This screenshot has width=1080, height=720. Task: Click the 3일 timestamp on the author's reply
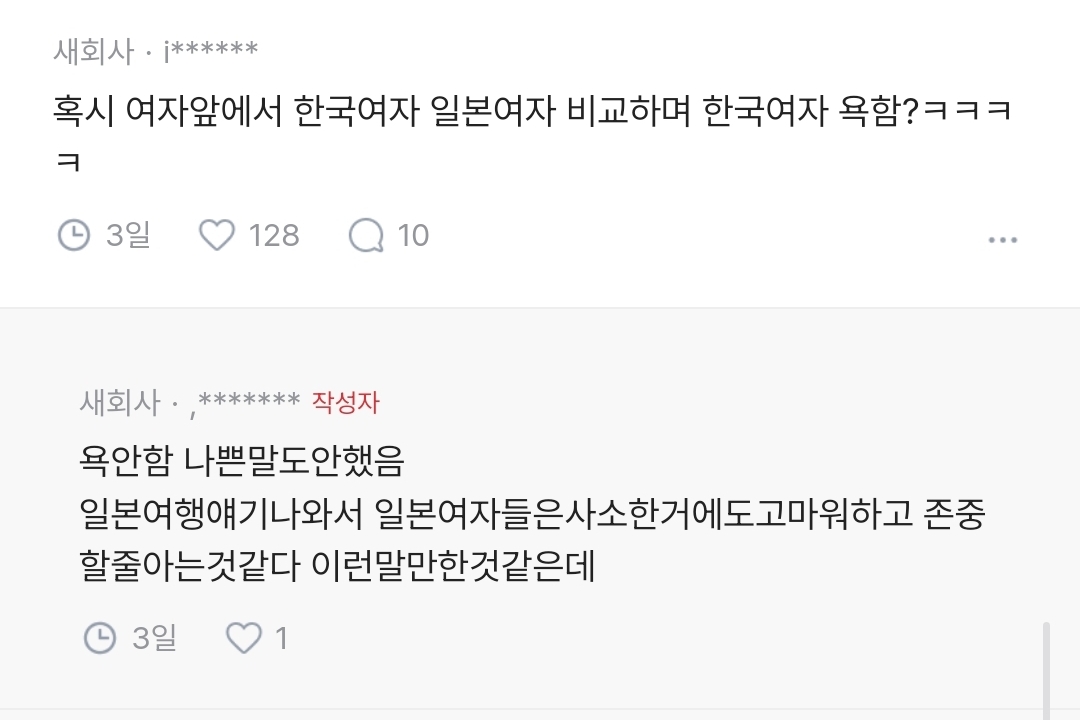tap(154, 638)
